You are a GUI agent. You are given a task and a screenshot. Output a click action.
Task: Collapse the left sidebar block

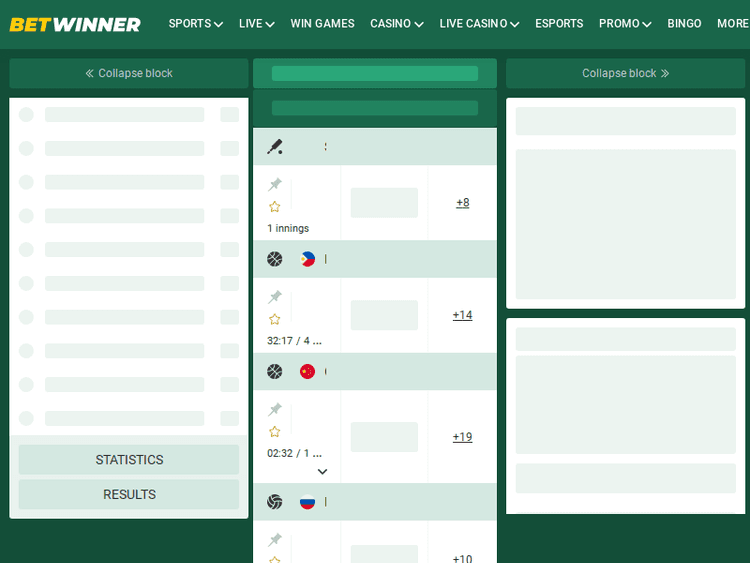[129, 73]
